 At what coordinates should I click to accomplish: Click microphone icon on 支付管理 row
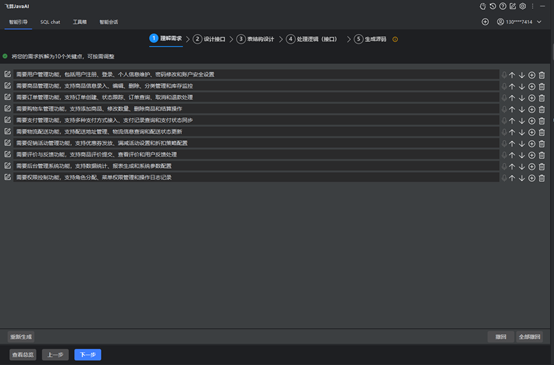point(504,120)
